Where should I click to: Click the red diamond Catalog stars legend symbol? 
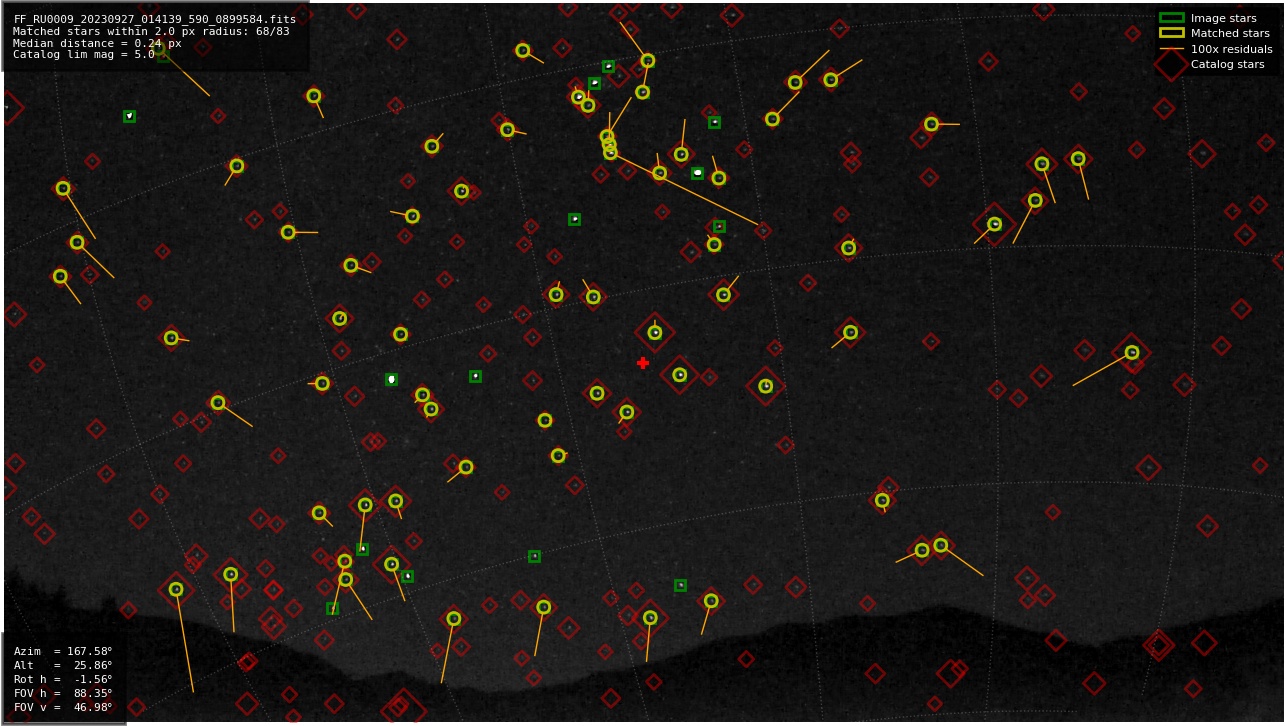tap(1171, 64)
